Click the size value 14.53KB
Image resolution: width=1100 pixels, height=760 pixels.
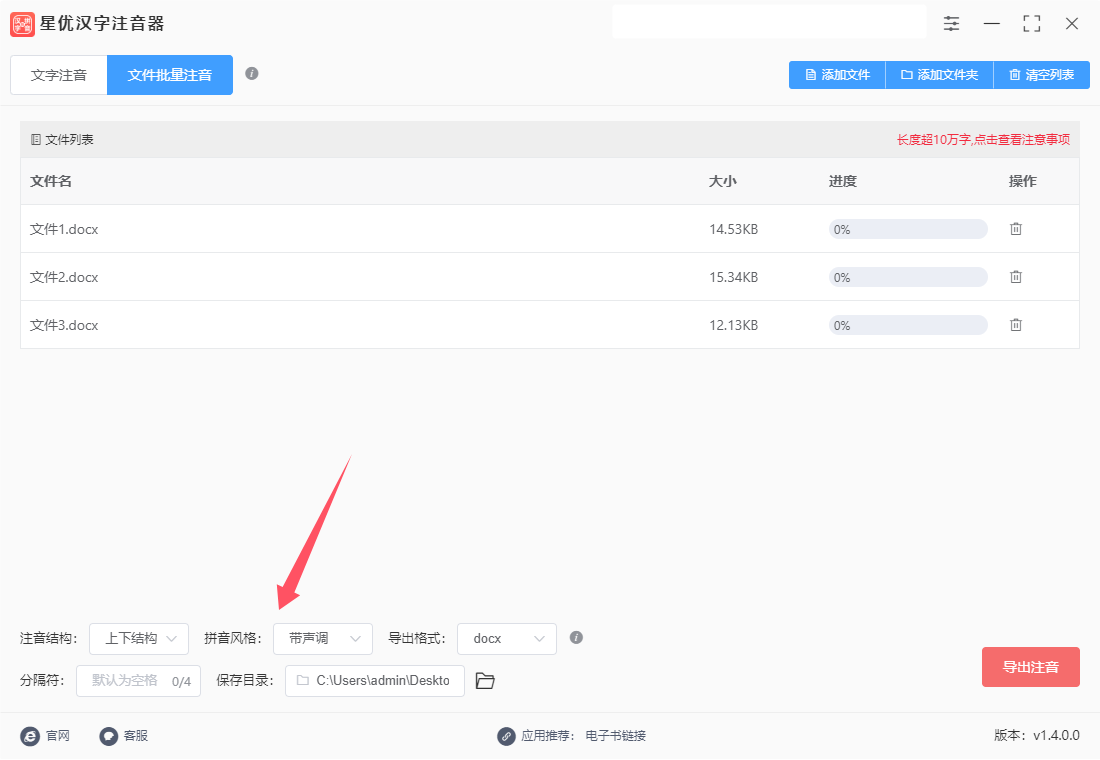[x=733, y=229]
